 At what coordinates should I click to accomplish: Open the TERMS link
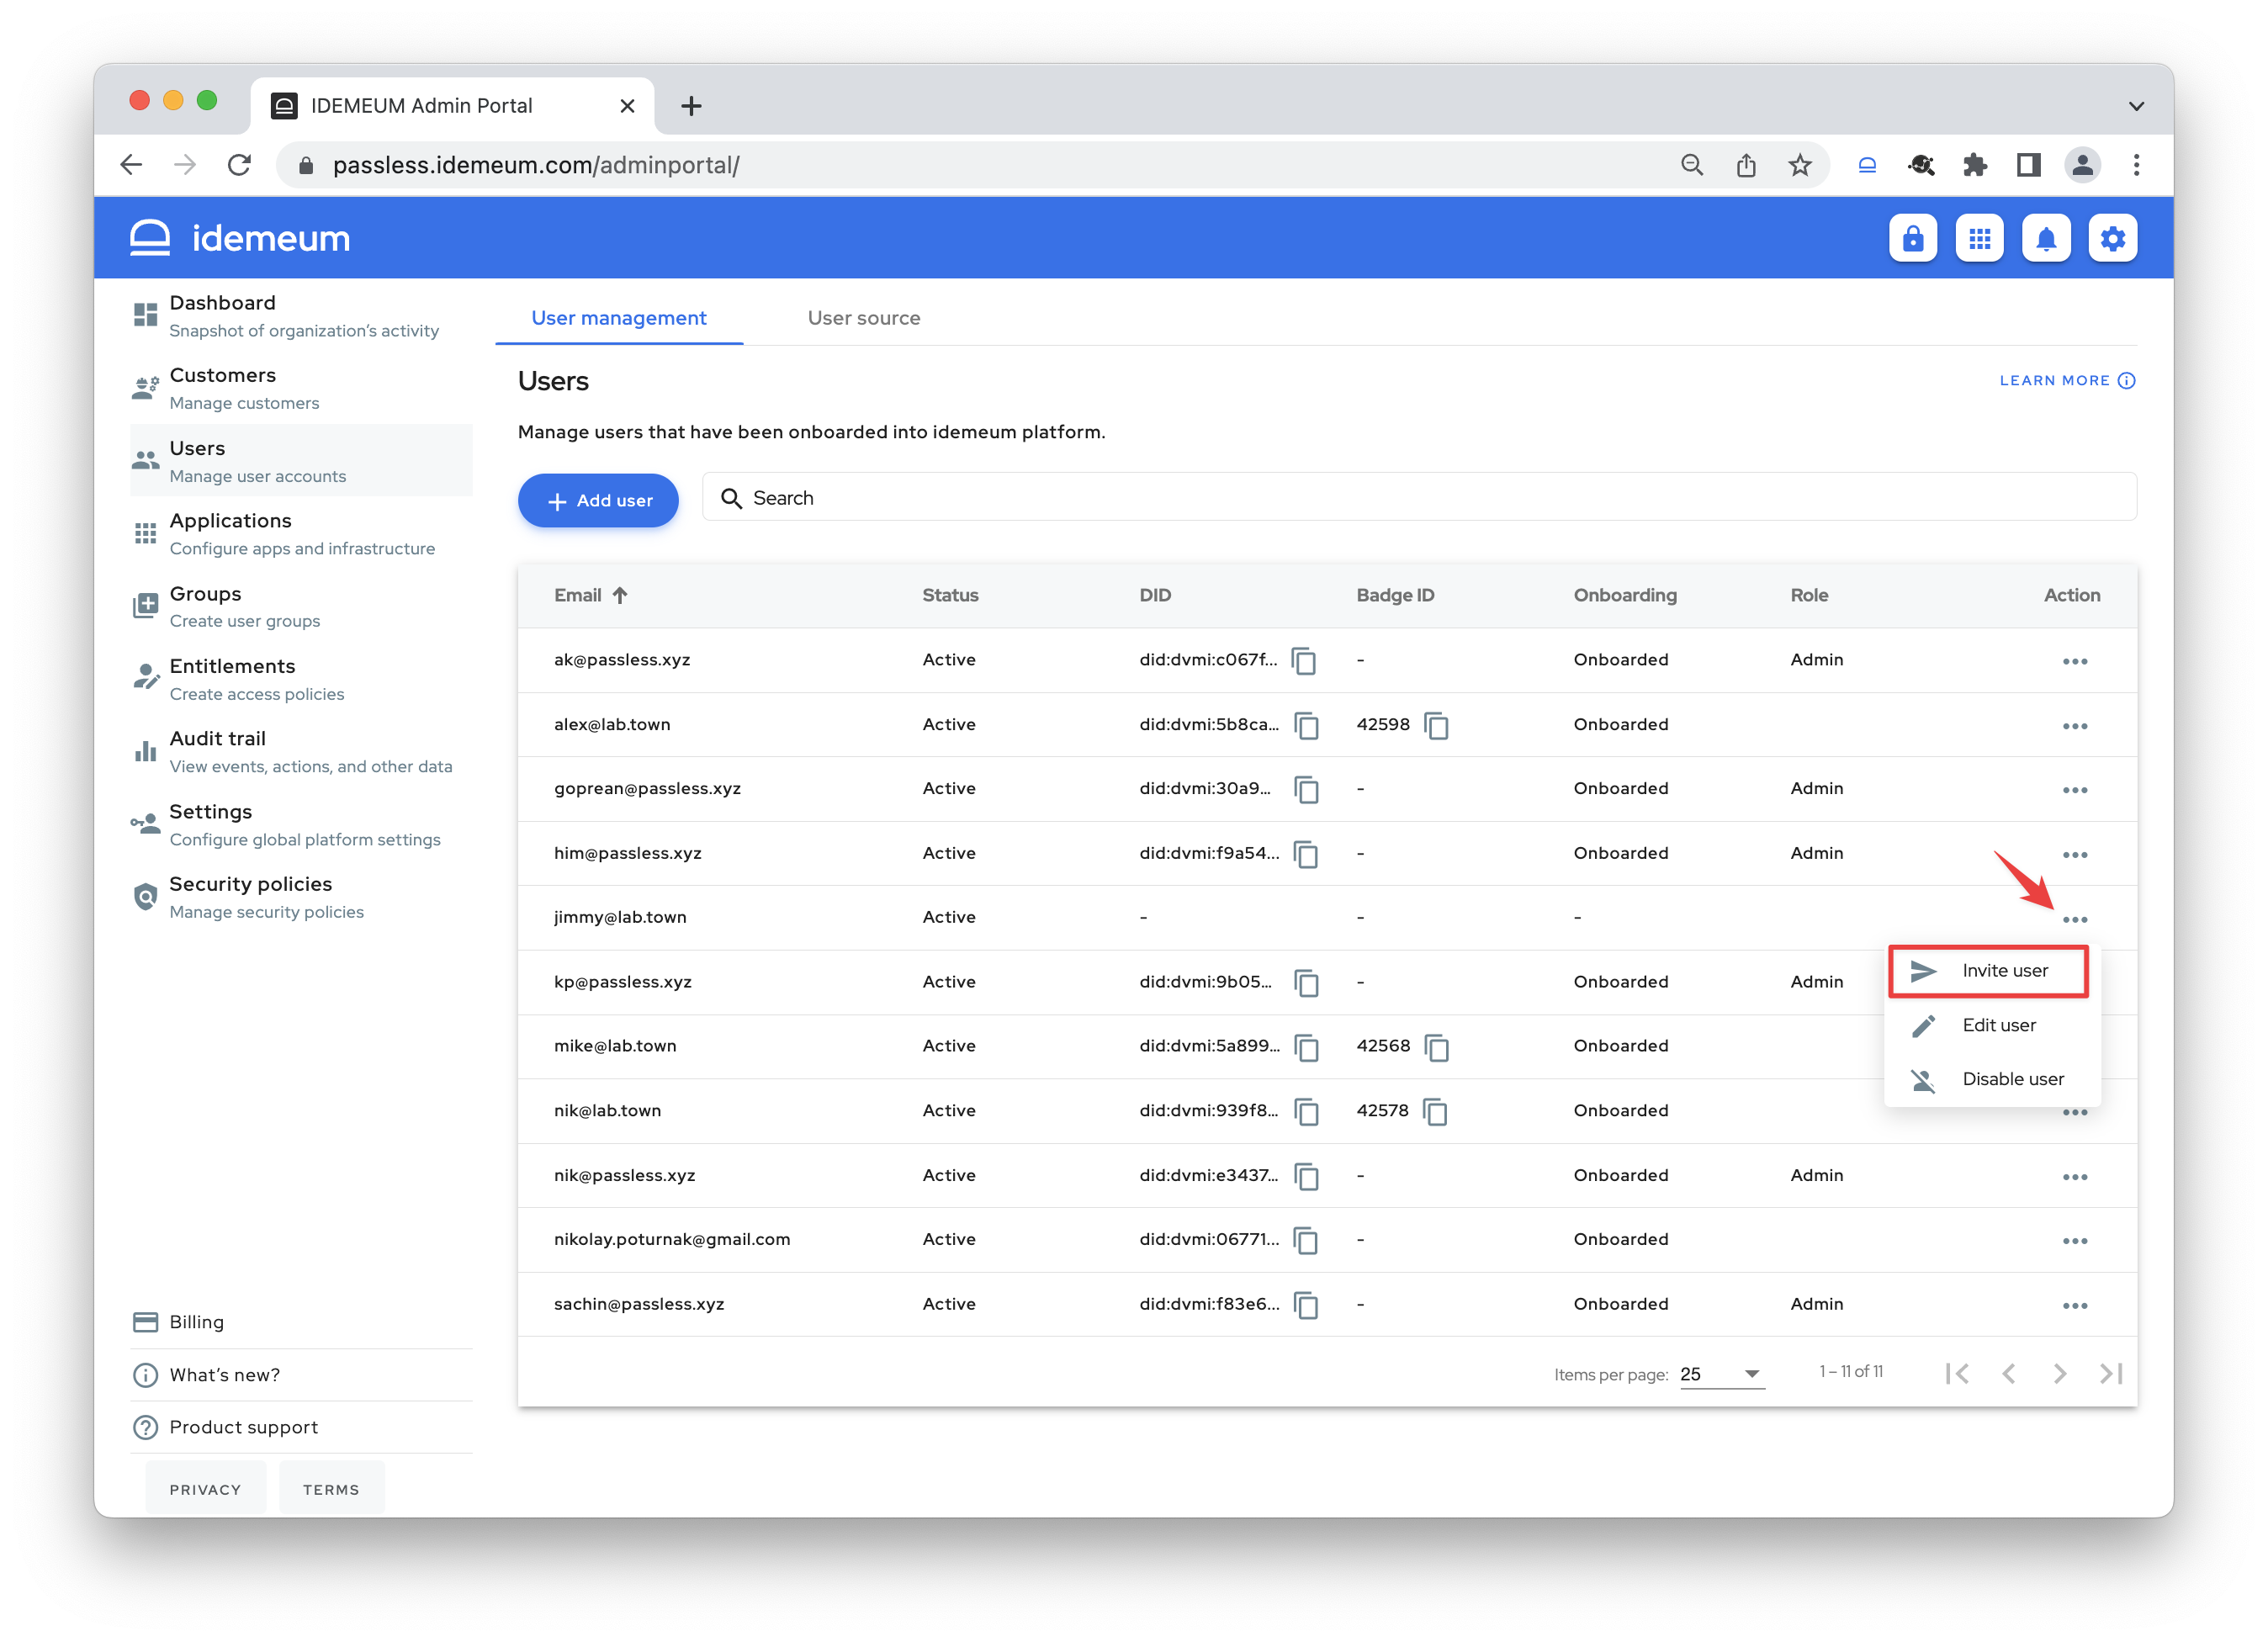point(331,1490)
